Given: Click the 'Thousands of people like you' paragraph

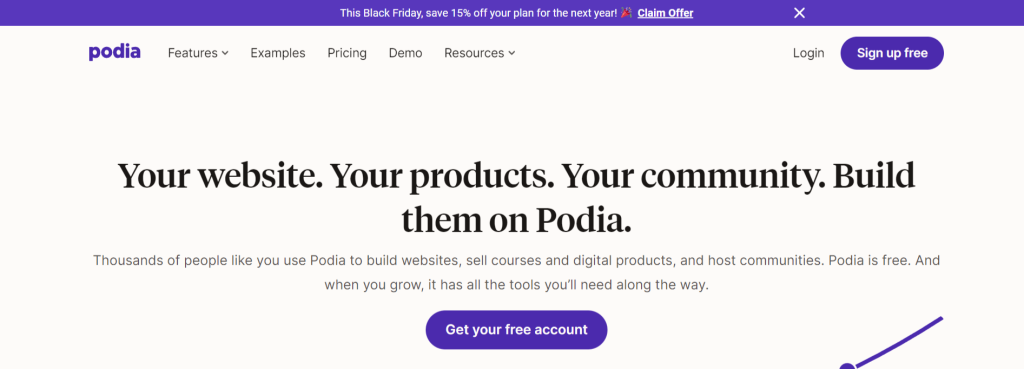Looking at the screenshot, I should tap(516, 272).
